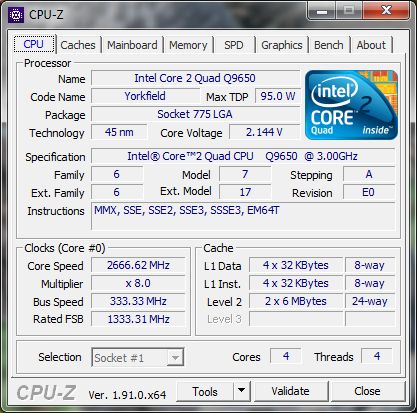The height and width of the screenshot is (413, 417).
Task: Click the processor Name field
Action: 195,78
